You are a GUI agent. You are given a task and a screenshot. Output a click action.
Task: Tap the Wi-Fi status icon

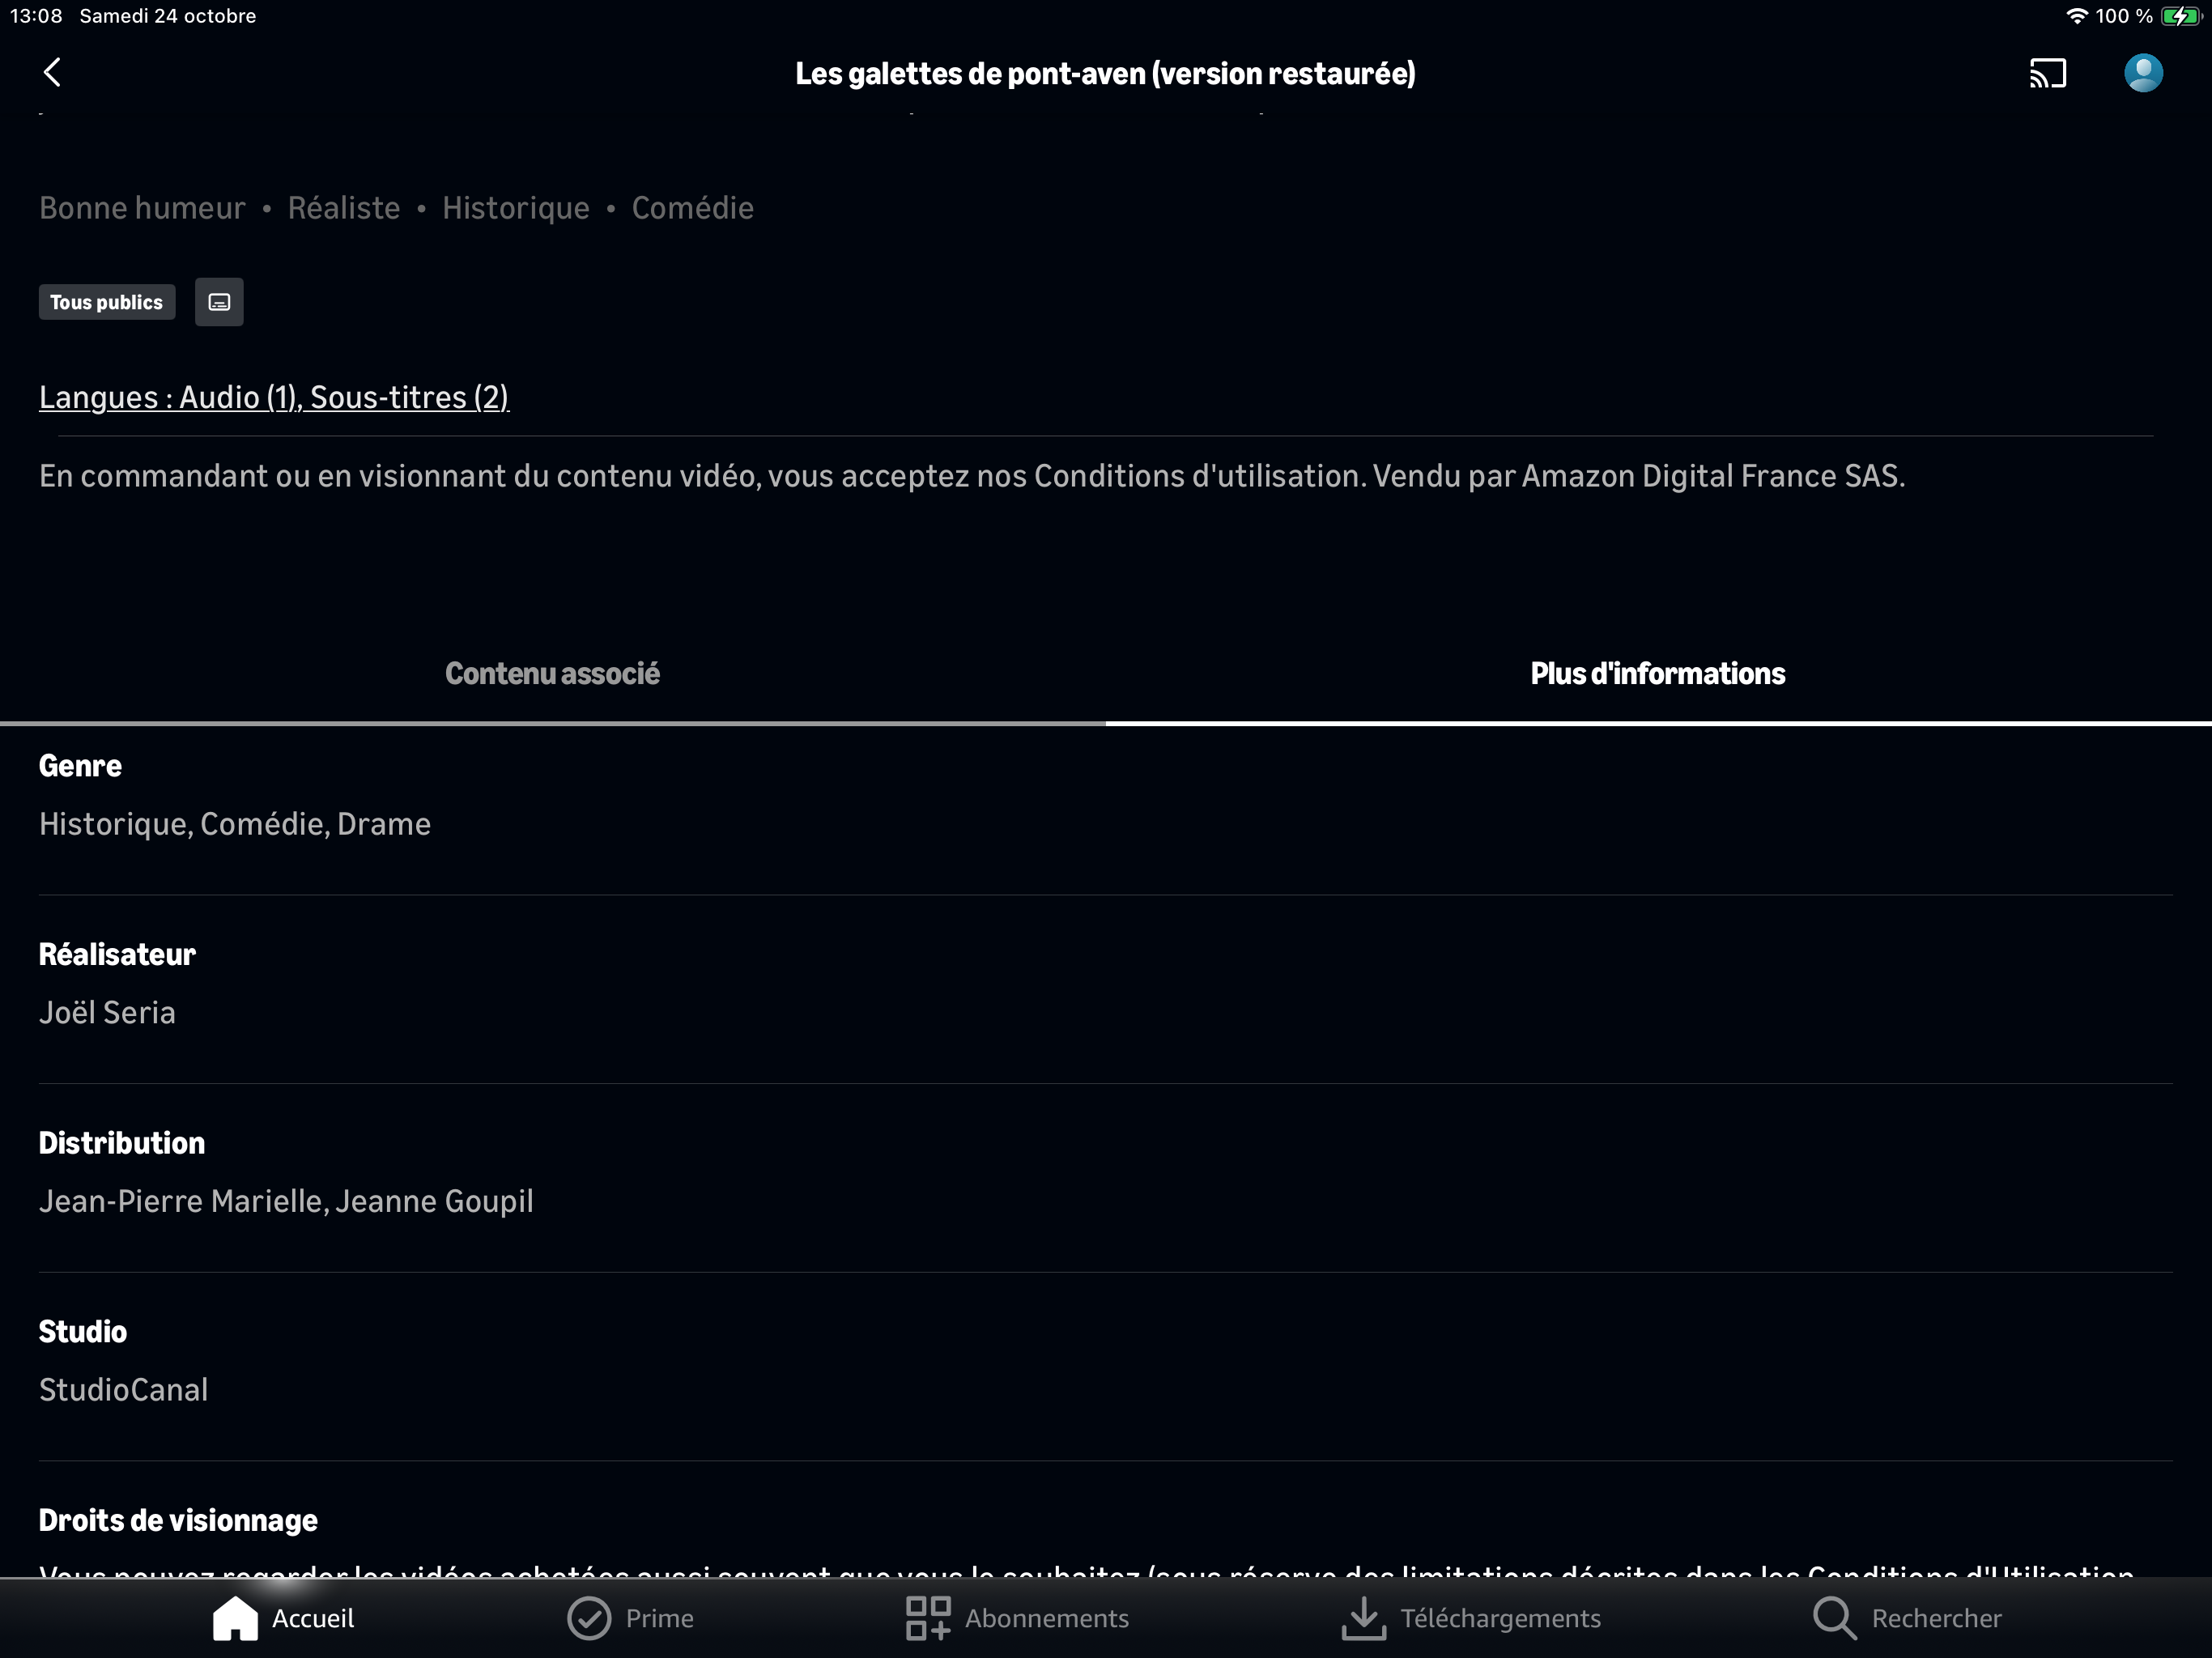tap(2076, 16)
